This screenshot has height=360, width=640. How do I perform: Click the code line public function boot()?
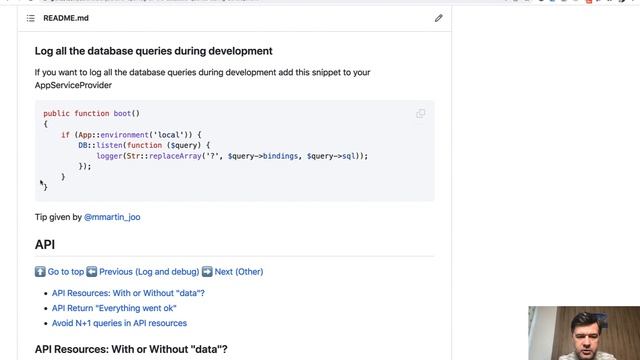[91, 113]
